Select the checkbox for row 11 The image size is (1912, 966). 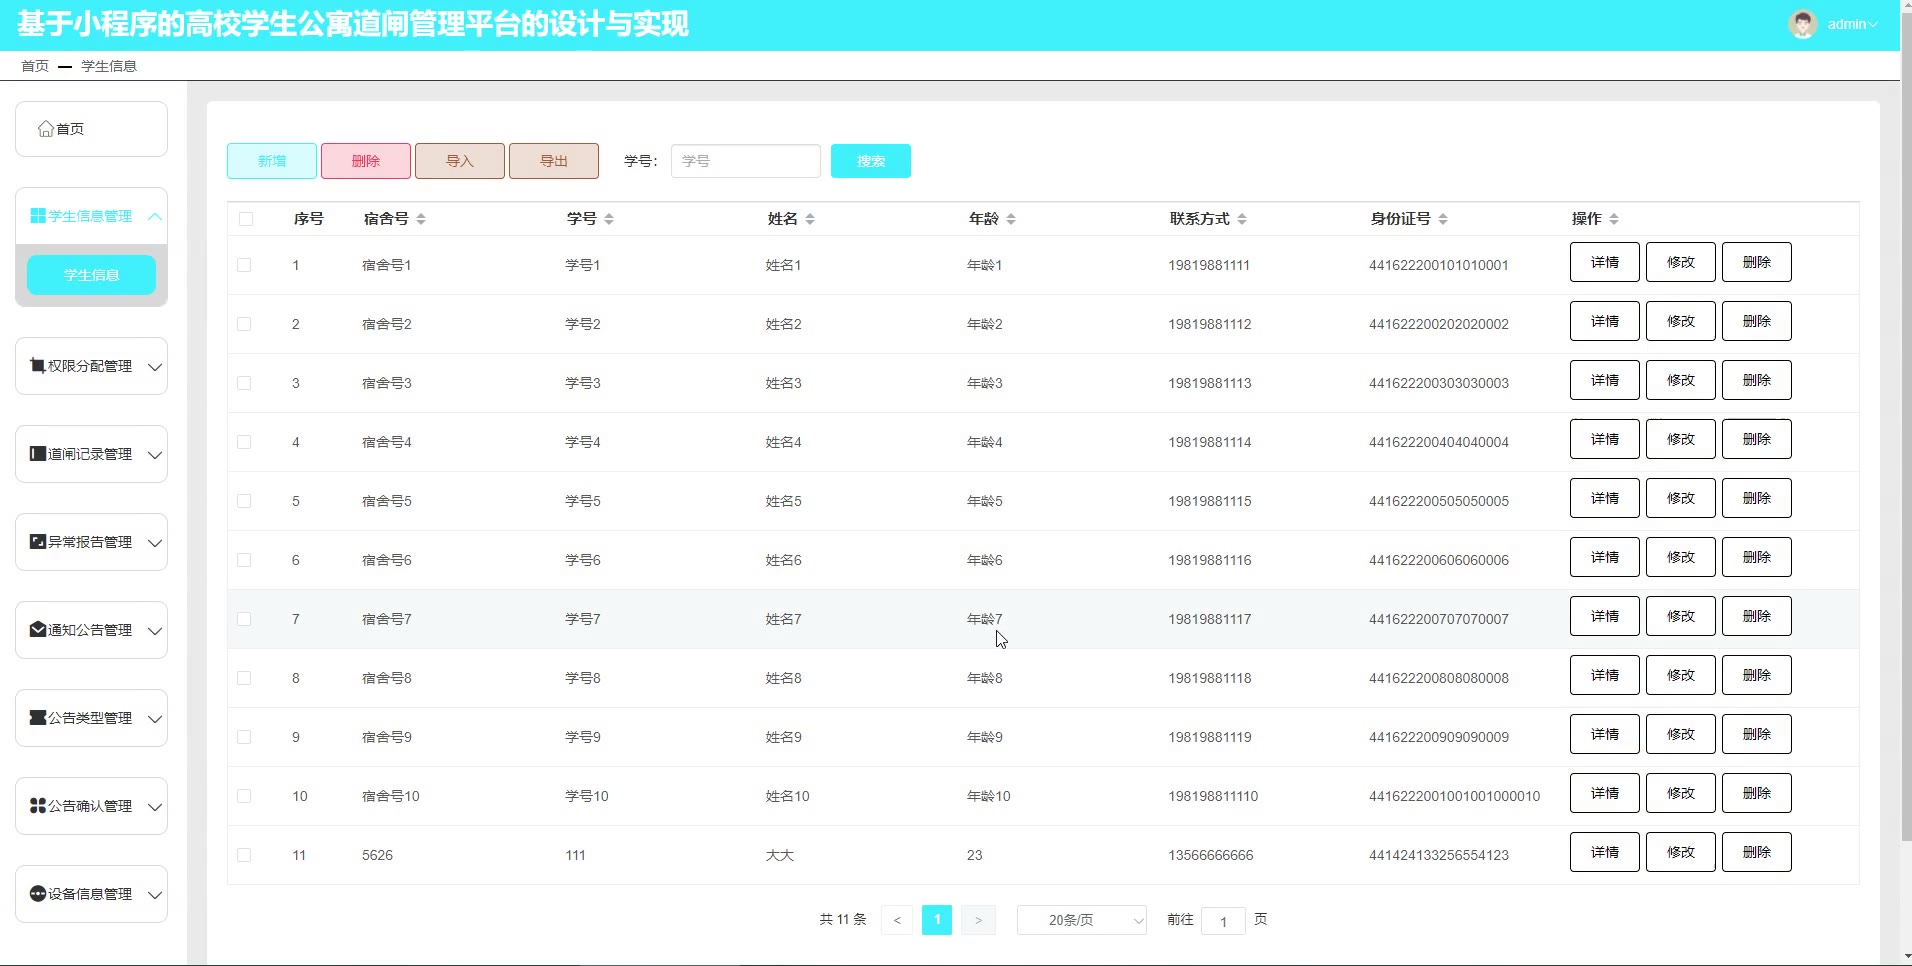pyautogui.click(x=244, y=855)
